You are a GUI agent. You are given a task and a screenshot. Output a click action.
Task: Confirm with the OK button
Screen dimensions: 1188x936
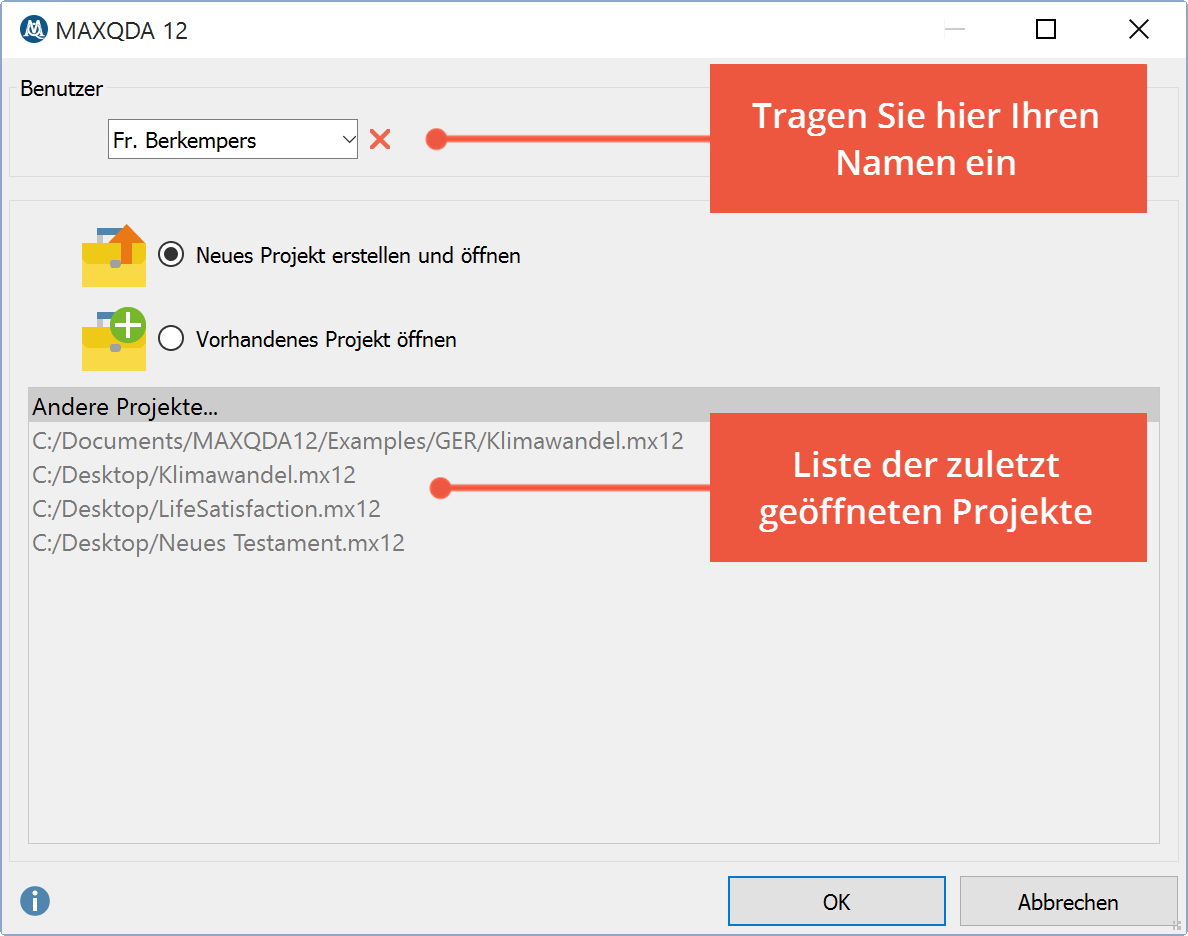pos(836,901)
